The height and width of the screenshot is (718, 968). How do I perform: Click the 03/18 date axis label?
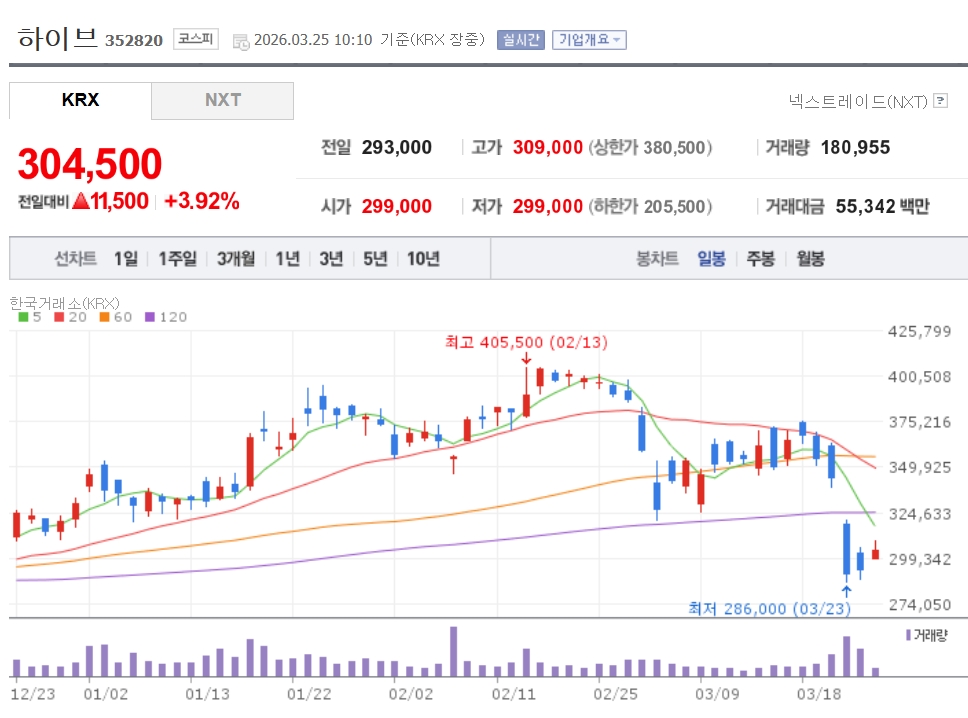pos(819,694)
